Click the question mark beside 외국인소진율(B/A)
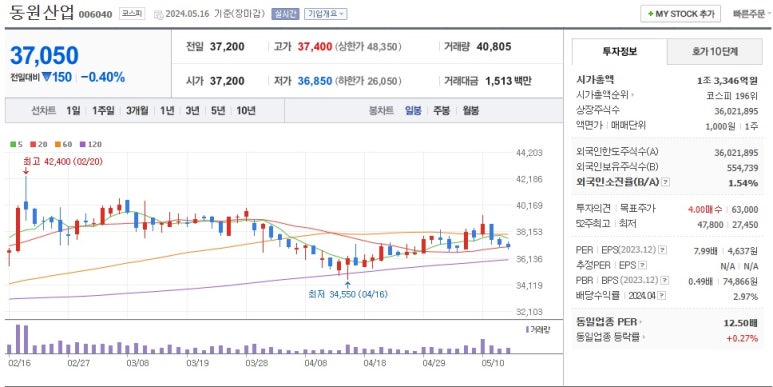 666,182
